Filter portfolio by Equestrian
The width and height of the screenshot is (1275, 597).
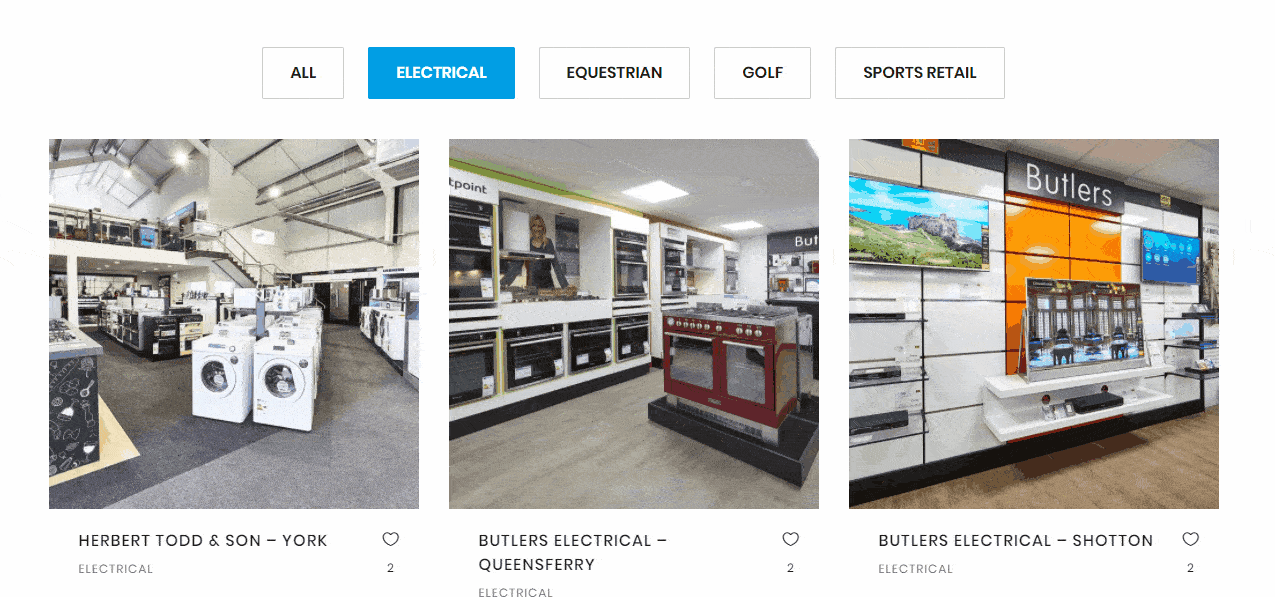(614, 73)
